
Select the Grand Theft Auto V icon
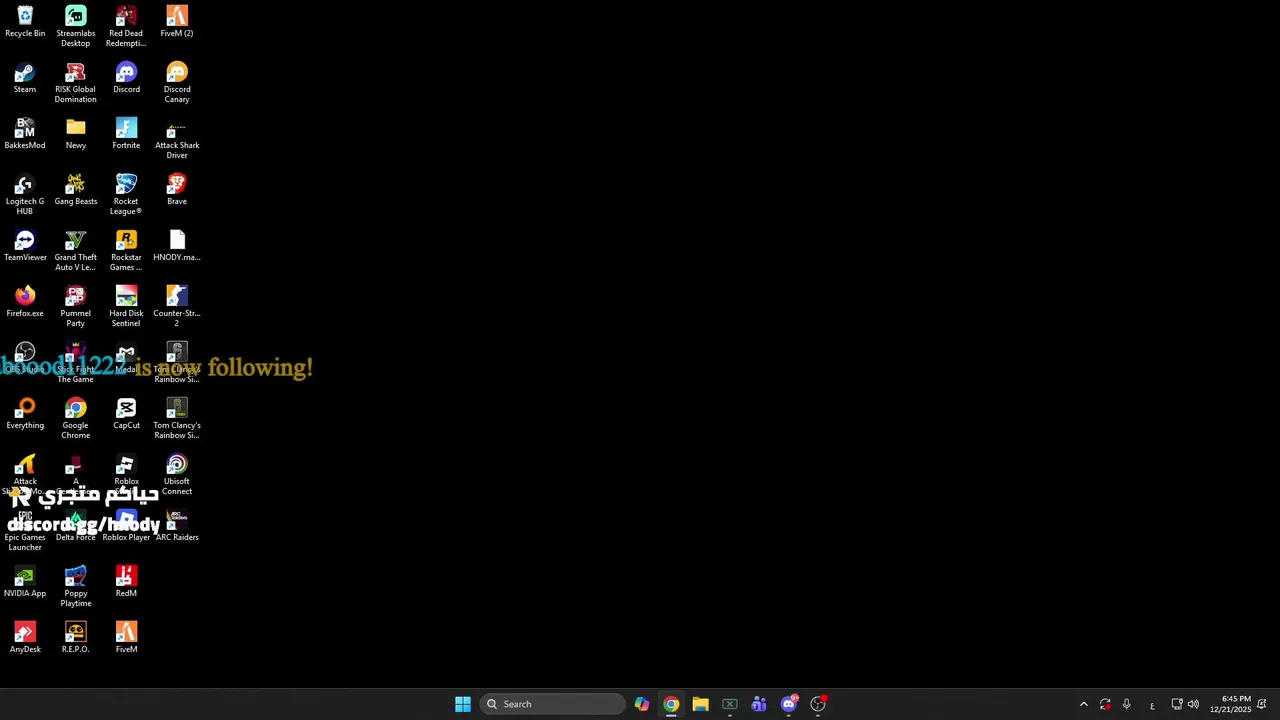(x=76, y=251)
